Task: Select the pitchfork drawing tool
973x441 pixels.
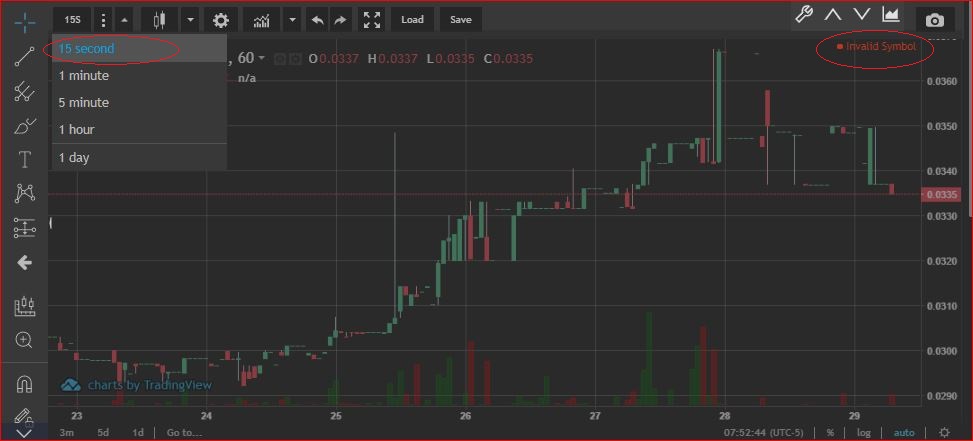Action: pyautogui.click(x=24, y=92)
